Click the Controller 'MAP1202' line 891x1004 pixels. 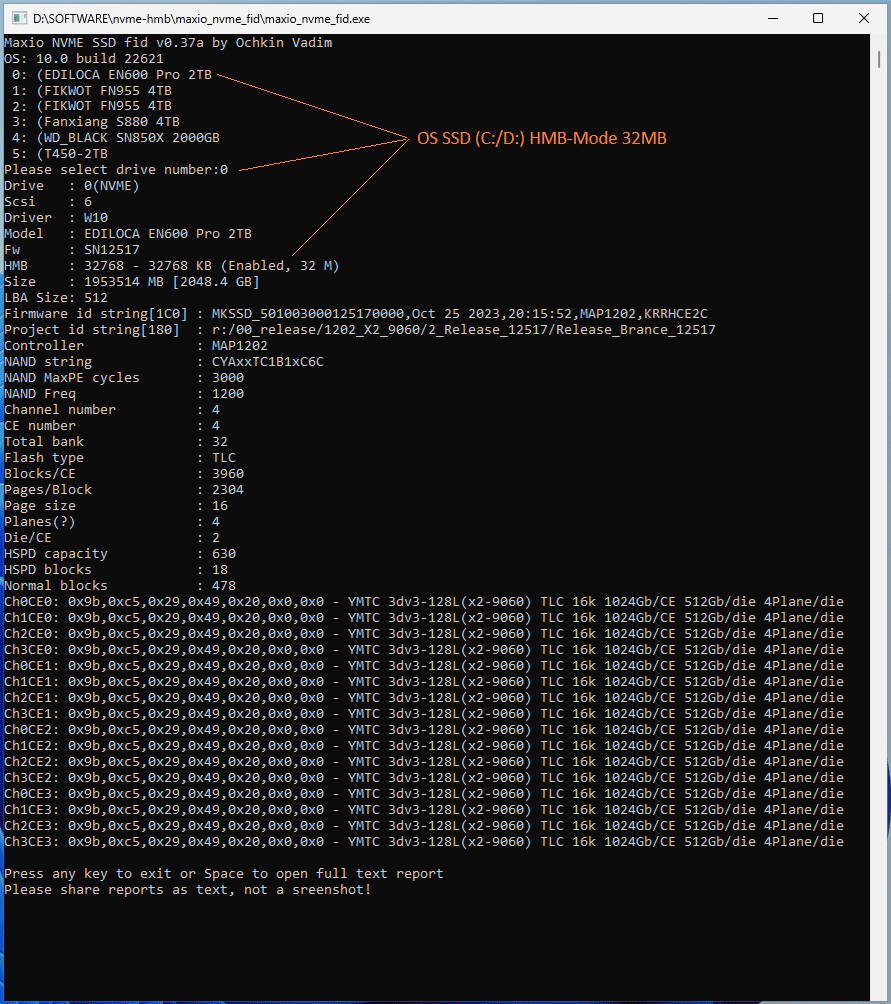point(136,346)
